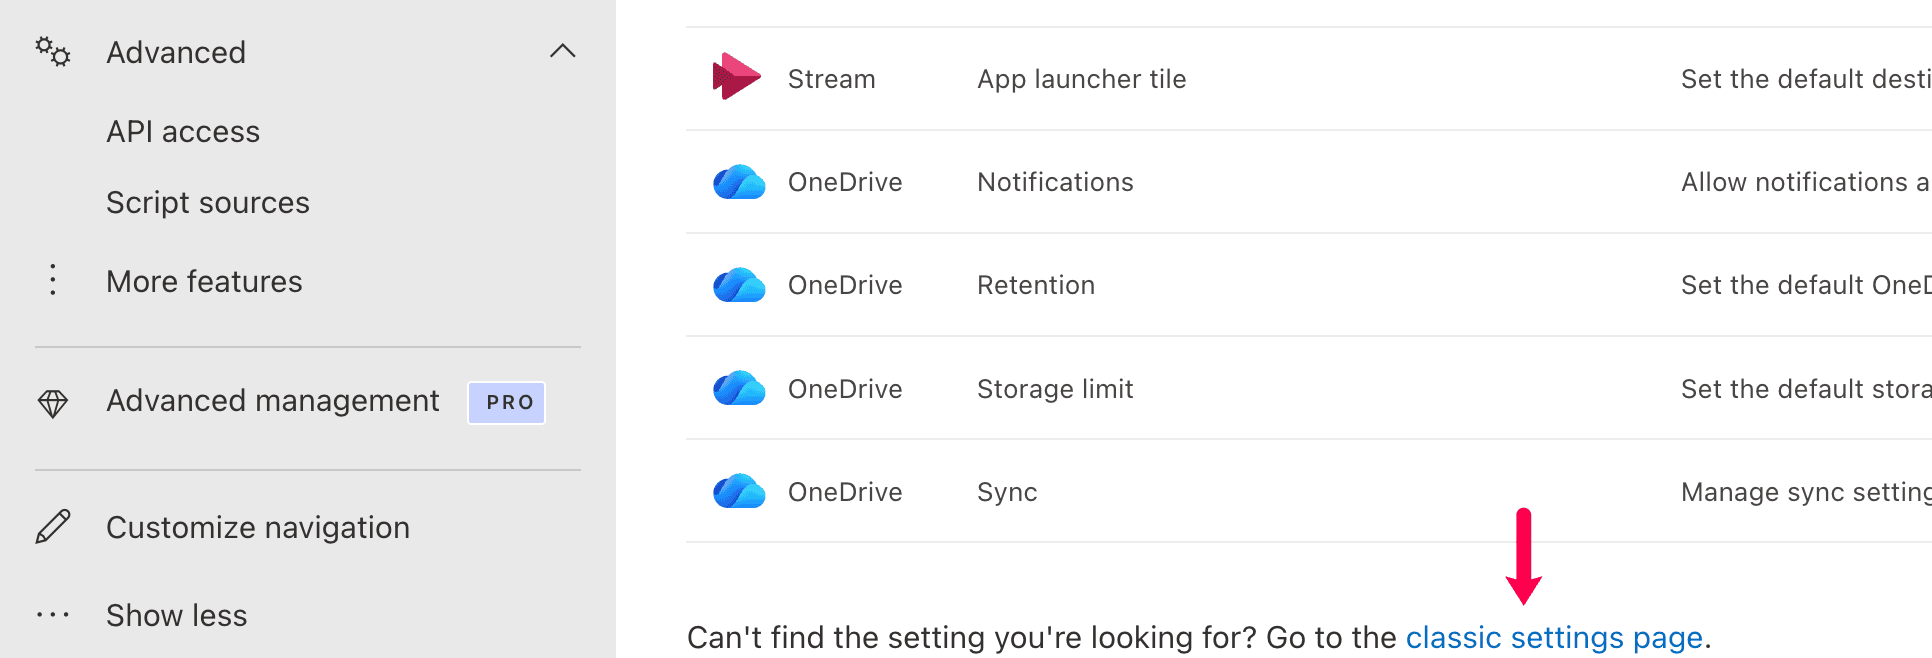
Task: Click the OneDrive icon beside Retention
Action: coord(737,285)
